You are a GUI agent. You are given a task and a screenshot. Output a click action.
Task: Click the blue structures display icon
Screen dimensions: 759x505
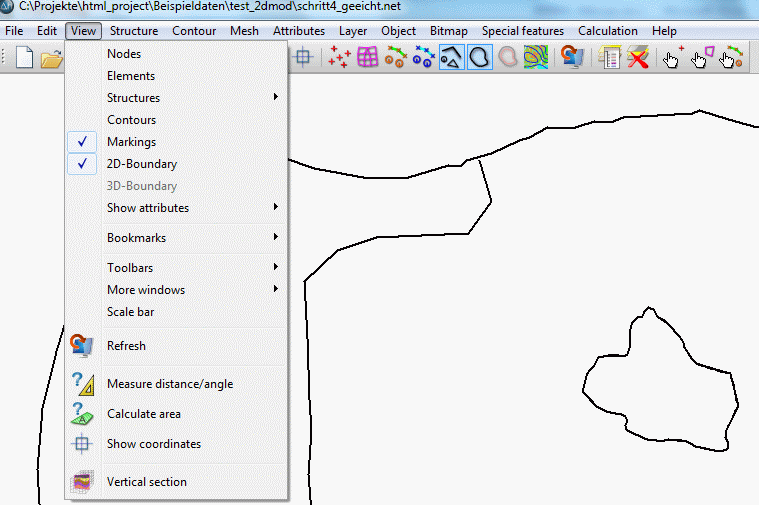424,57
